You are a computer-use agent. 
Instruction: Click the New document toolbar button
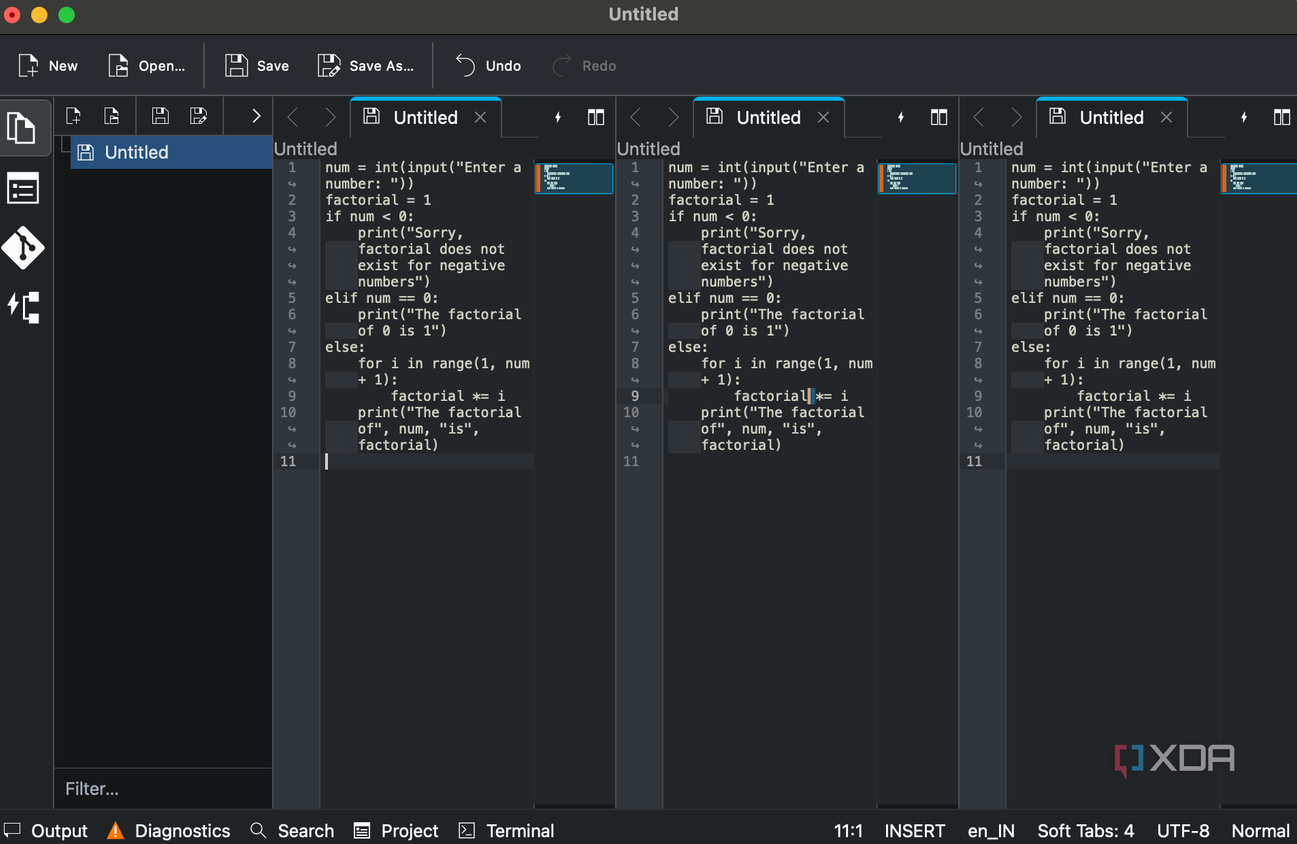point(48,66)
